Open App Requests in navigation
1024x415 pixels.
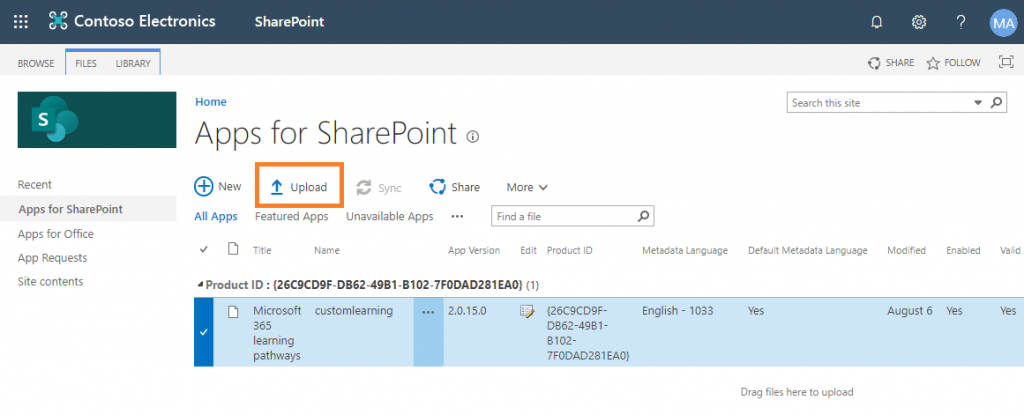(52, 258)
